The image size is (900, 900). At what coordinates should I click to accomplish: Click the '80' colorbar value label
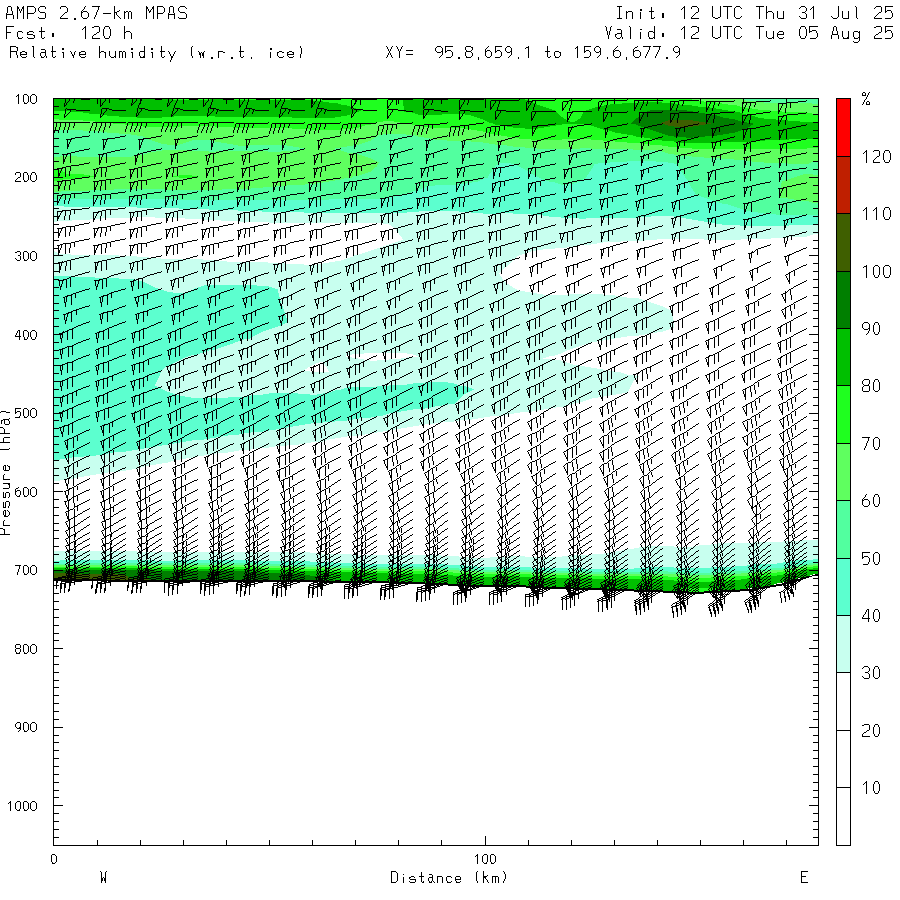[871, 386]
